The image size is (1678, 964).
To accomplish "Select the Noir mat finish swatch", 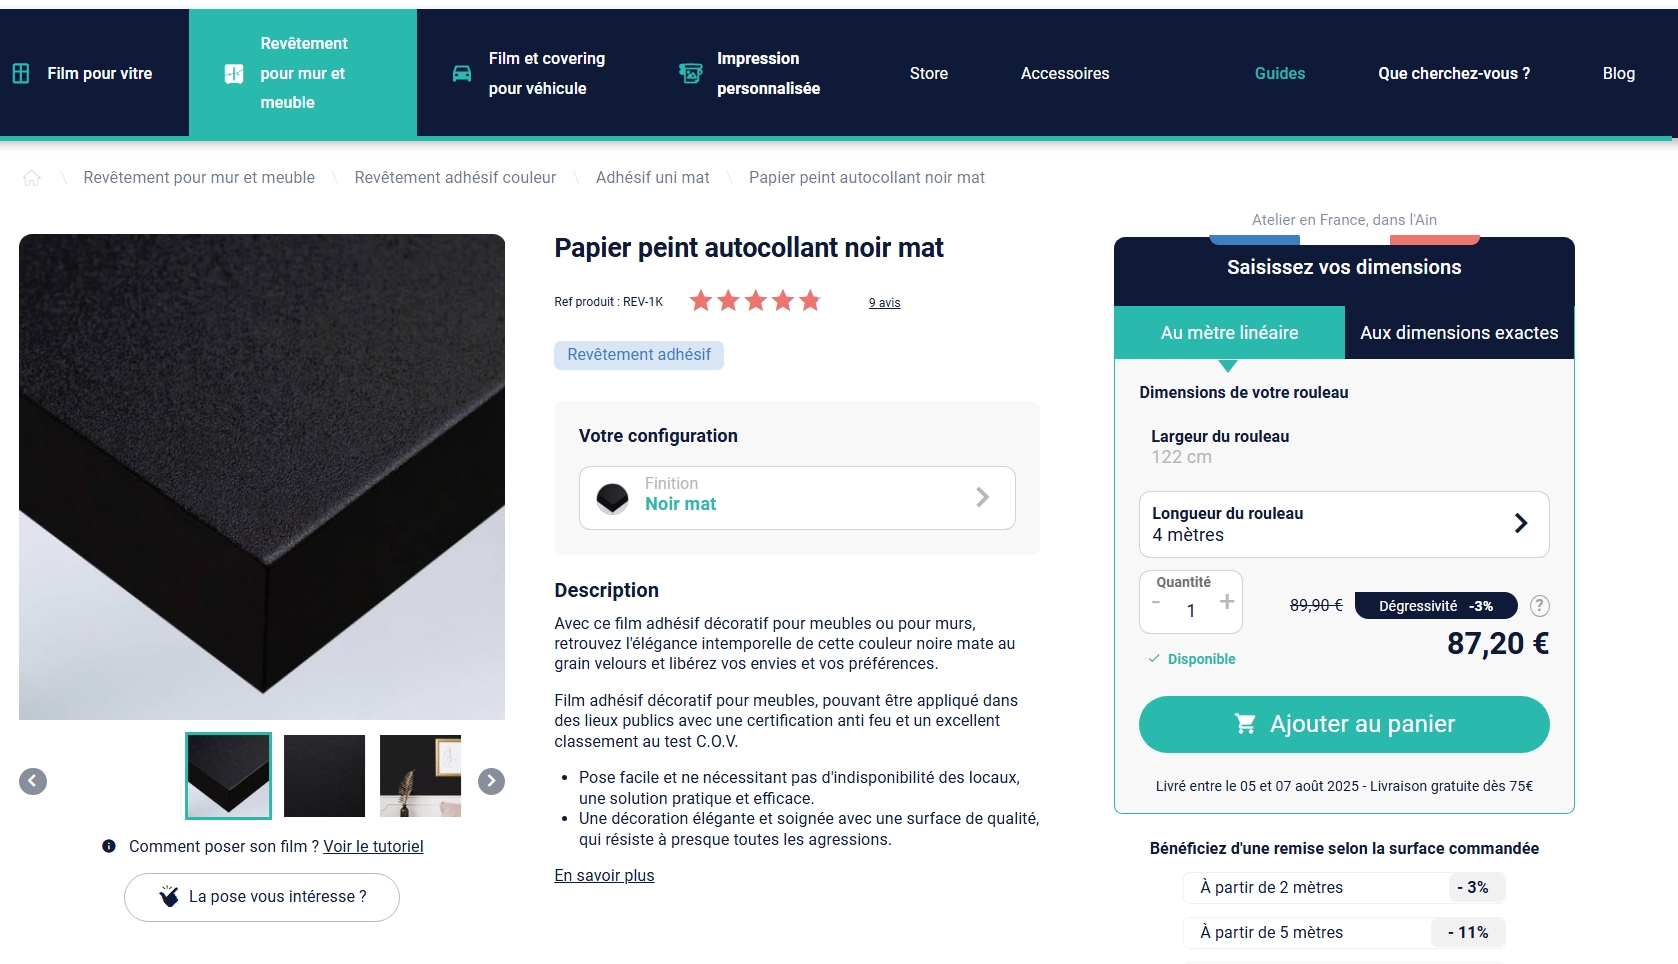I will (x=612, y=498).
